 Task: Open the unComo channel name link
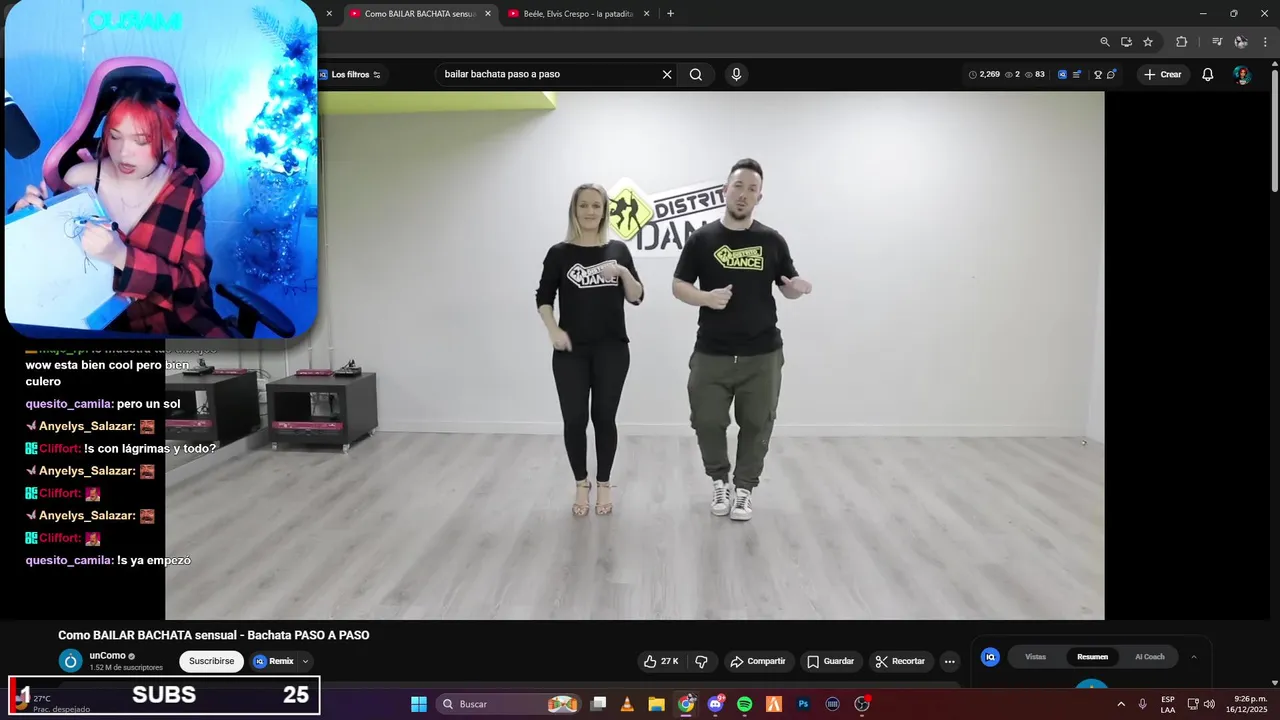coord(107,656)
